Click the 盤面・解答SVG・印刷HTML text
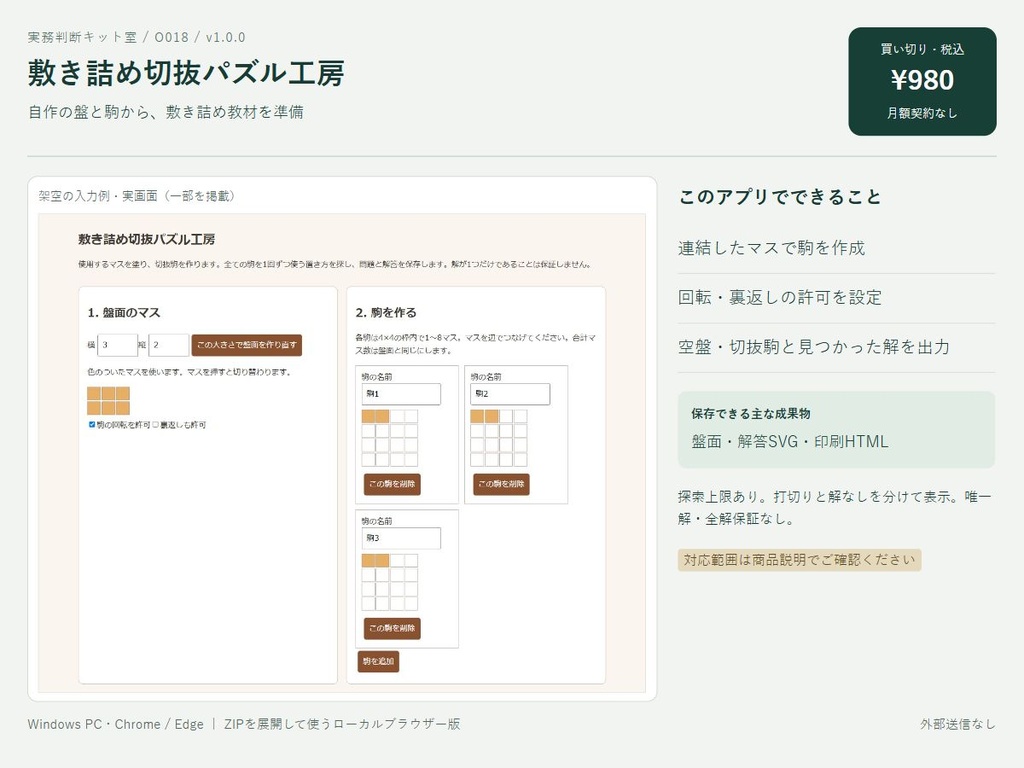The height and width of the screenshot is (768, 1024). click(x=790, y=441)
